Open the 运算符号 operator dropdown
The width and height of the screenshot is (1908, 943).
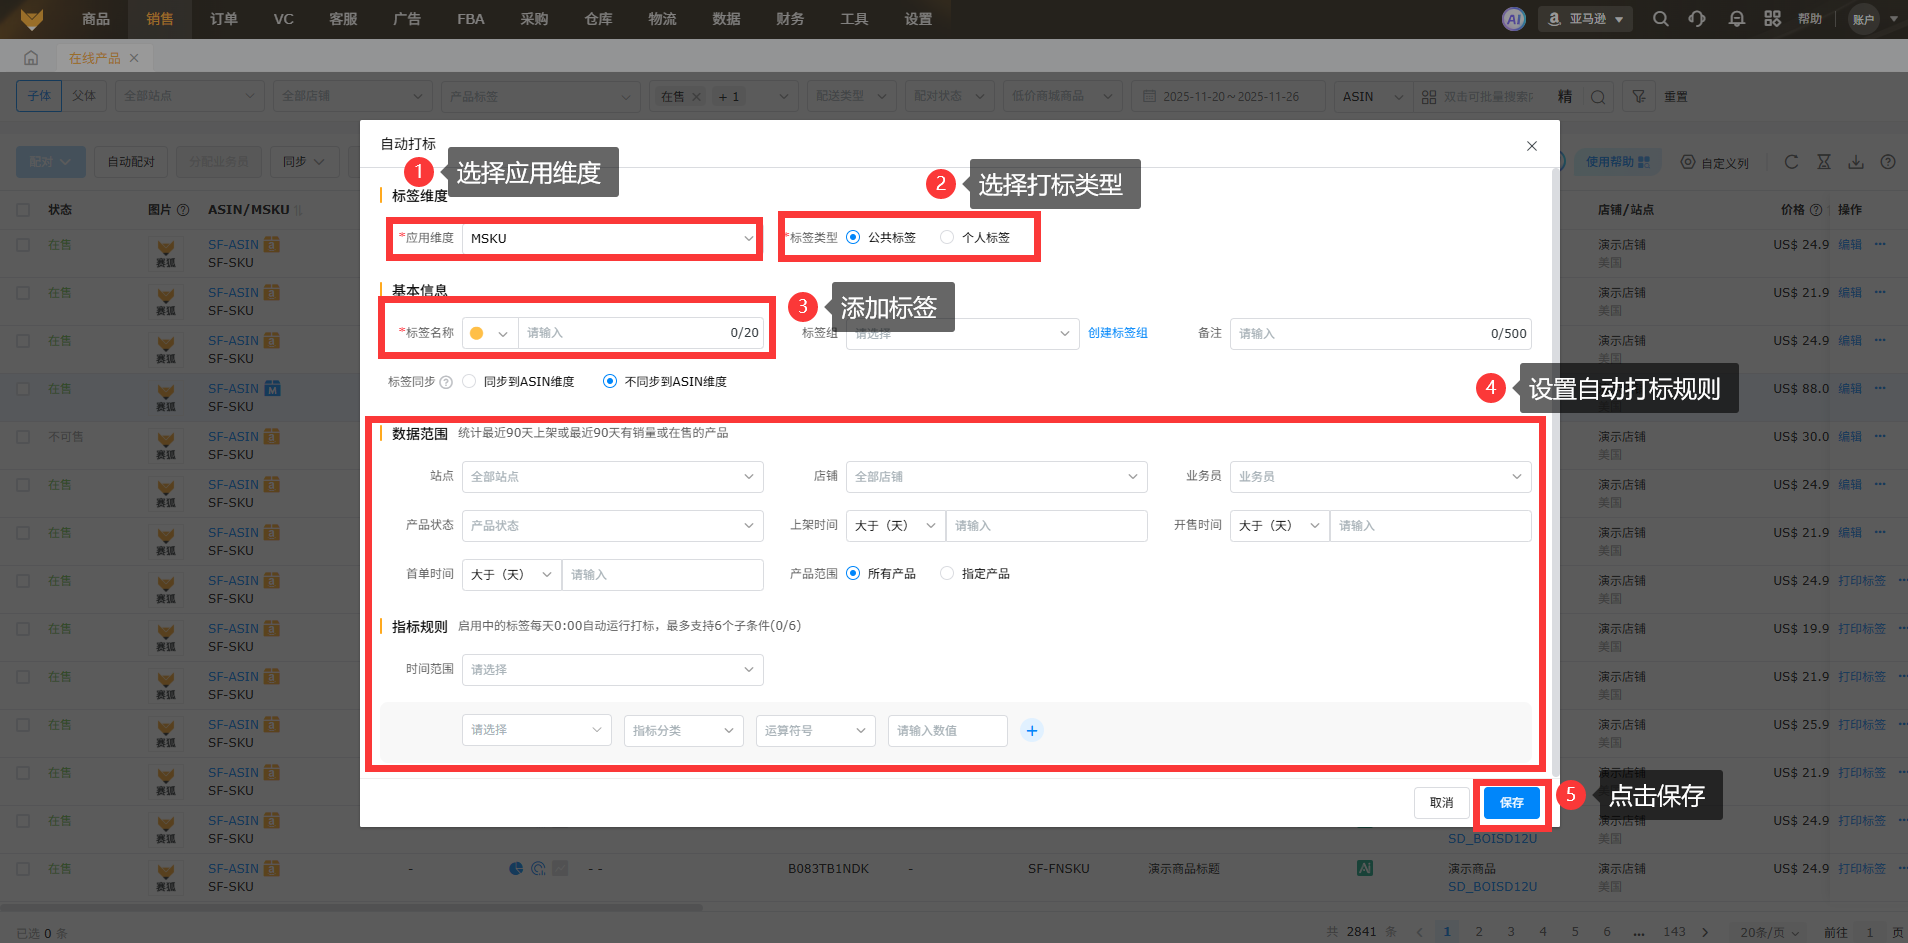pos(815,731)
